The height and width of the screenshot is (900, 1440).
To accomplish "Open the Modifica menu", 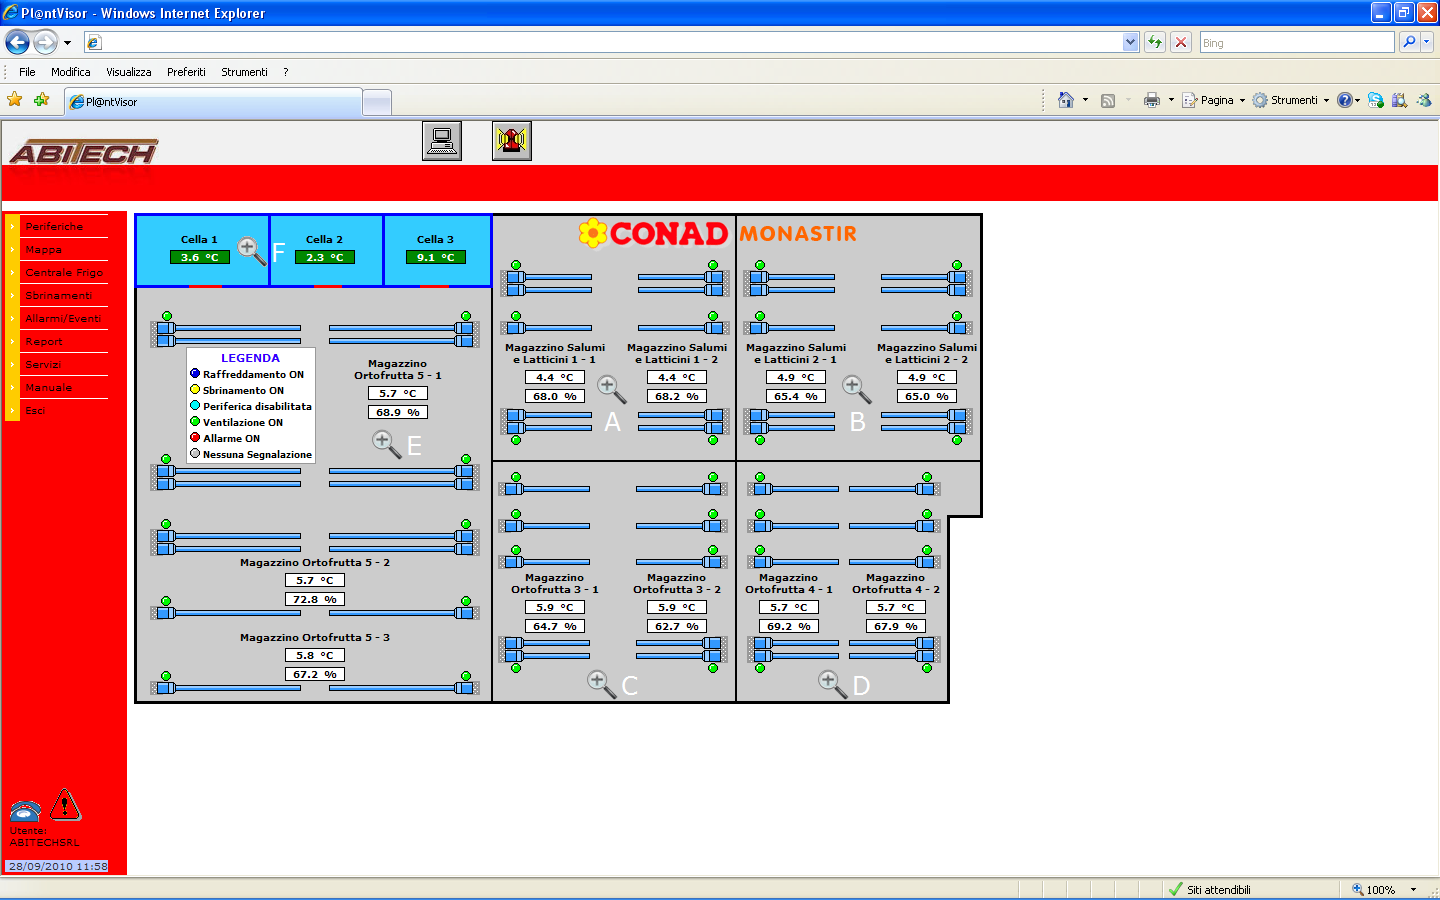I will [x=71, y=72].
